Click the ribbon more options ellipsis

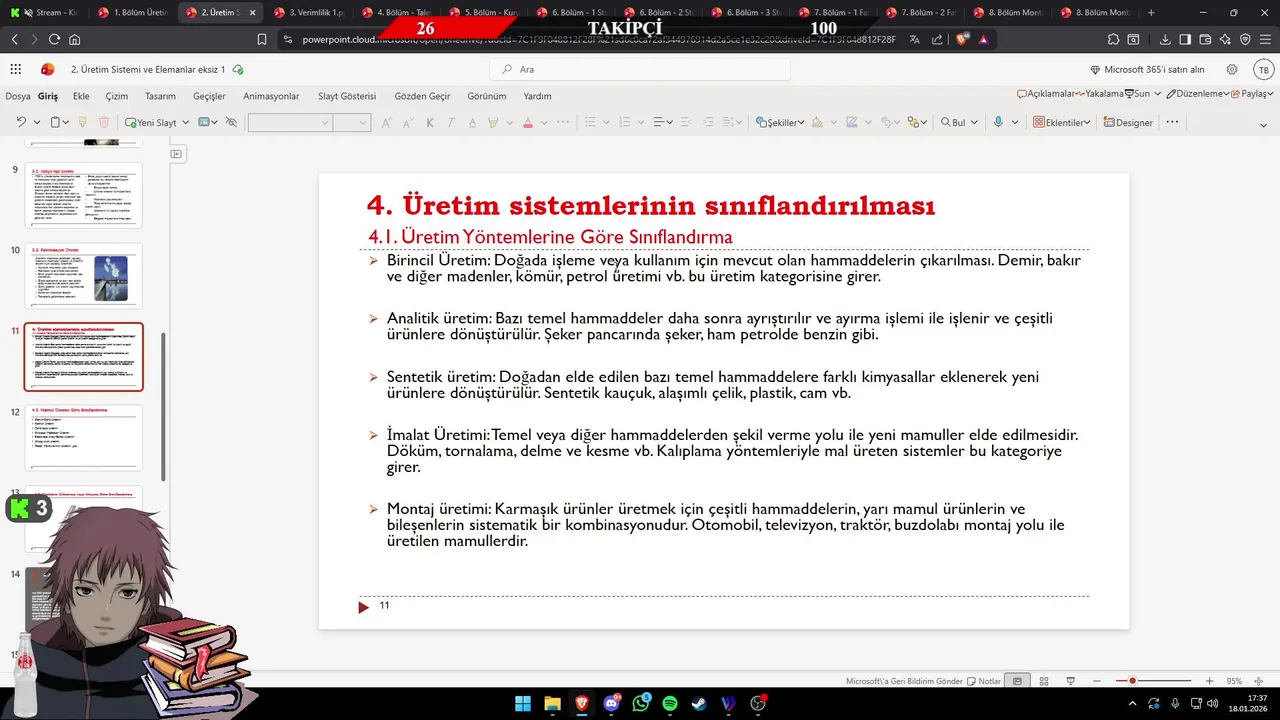(x=1172, y=122)
